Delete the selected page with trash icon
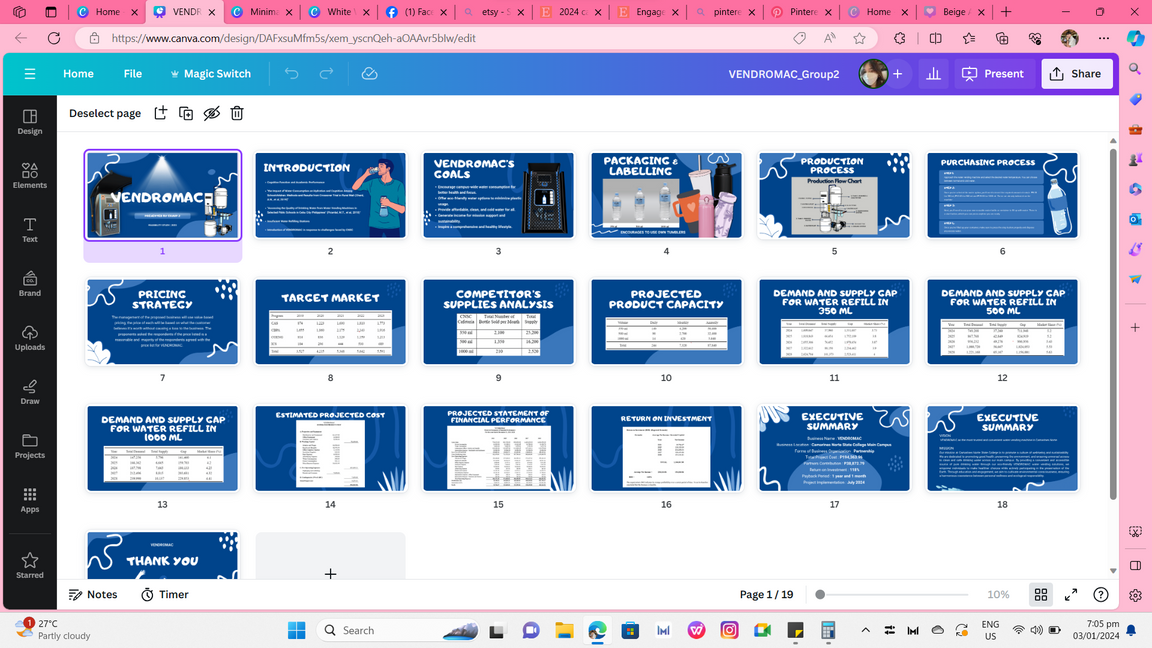Viewport: 1152px width, 648px height. tap(237, 113)
